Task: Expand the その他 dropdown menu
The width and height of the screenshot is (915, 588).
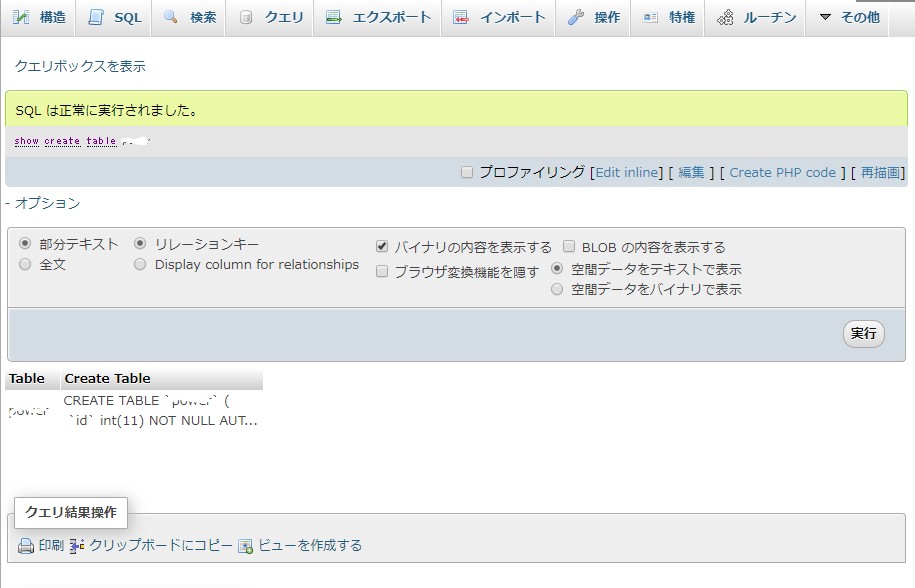Action: point(849,18)
